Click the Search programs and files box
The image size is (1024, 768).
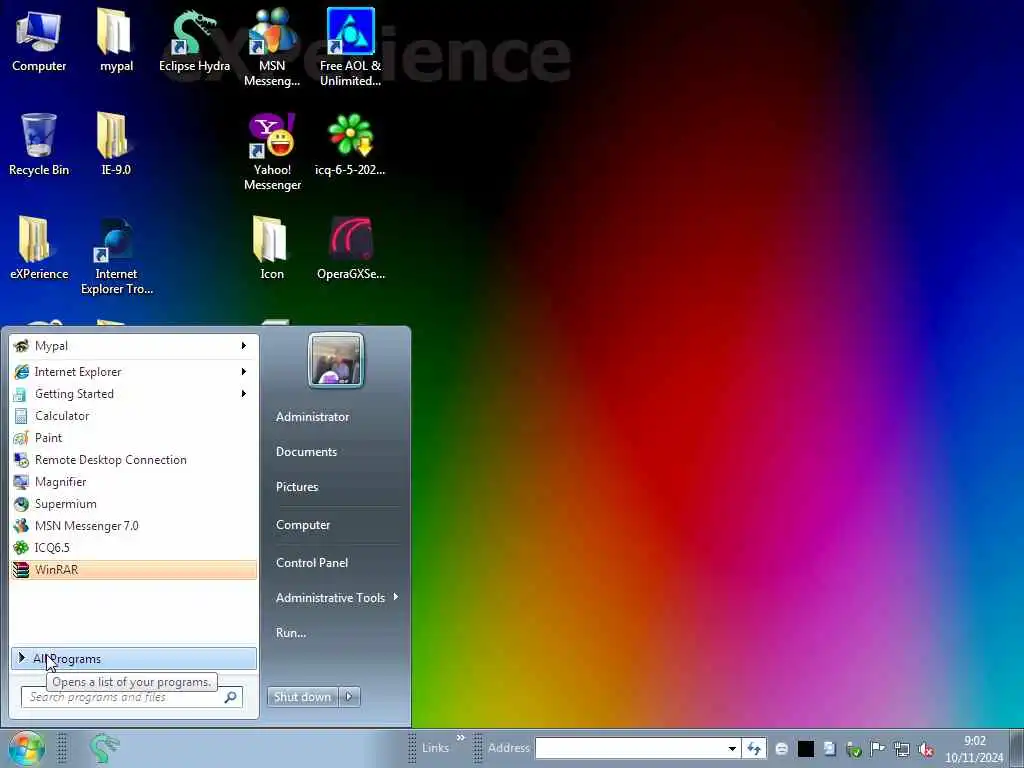(132, 697)
